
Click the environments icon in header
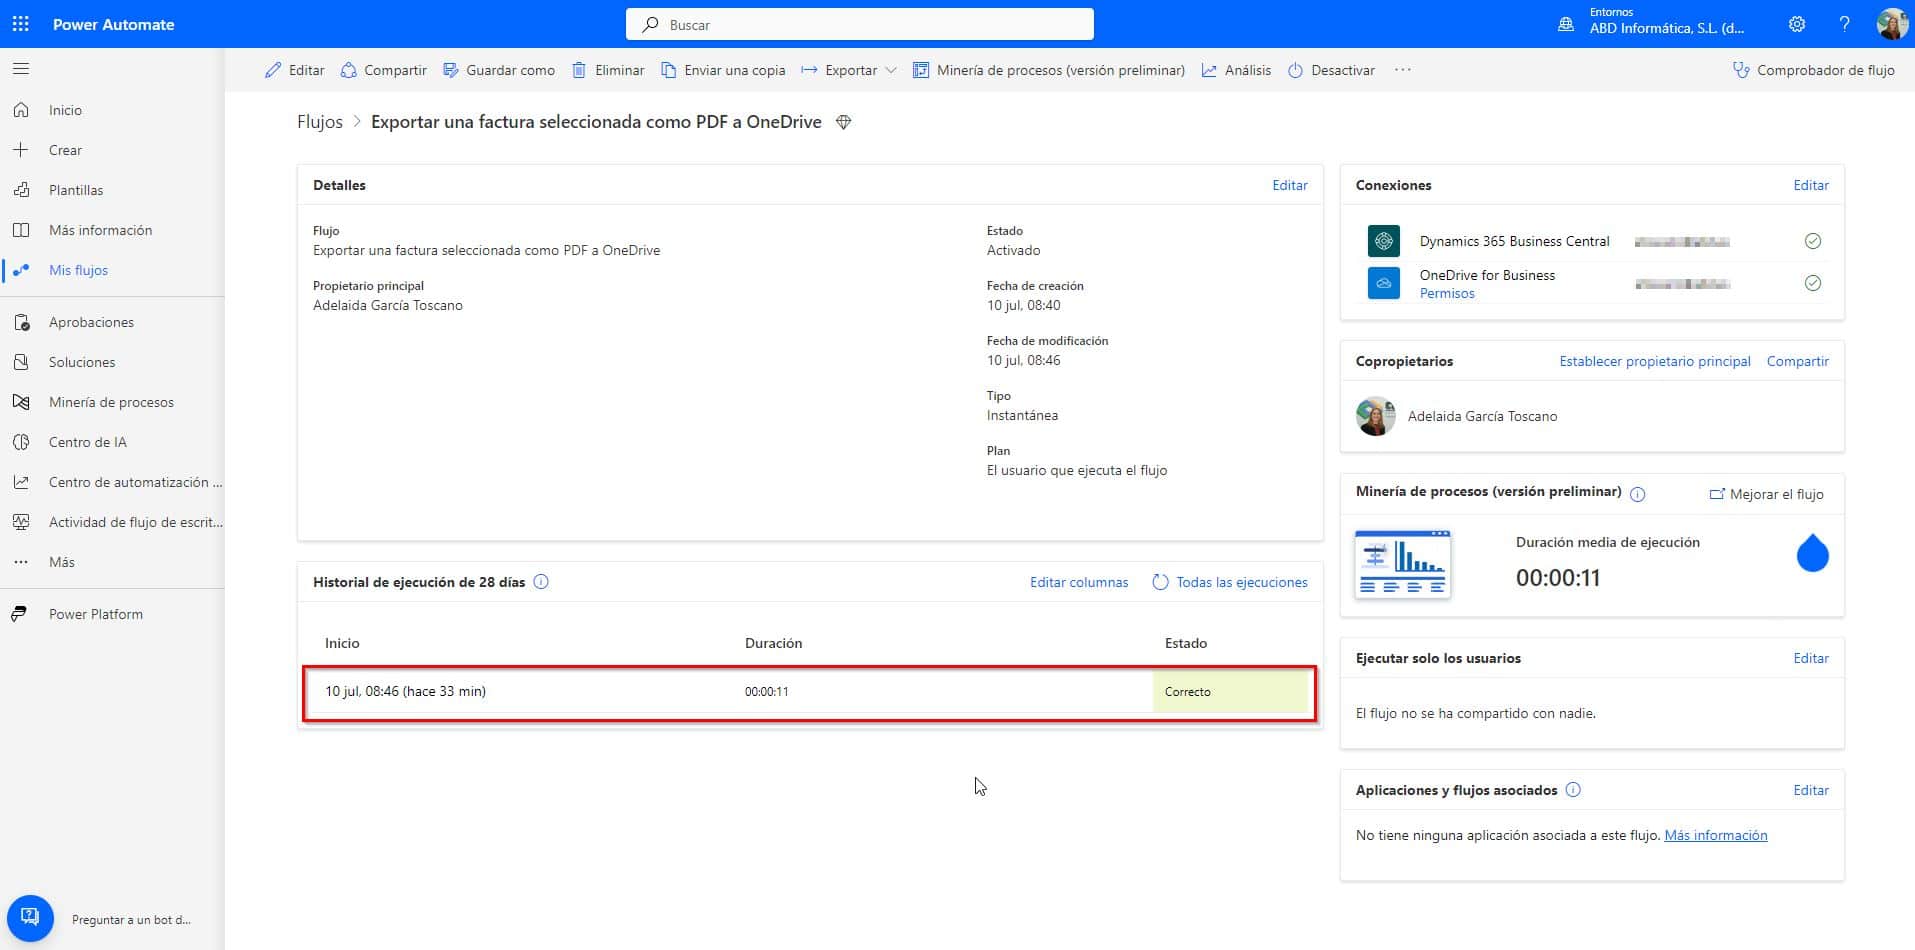[x=1566, y=24]
